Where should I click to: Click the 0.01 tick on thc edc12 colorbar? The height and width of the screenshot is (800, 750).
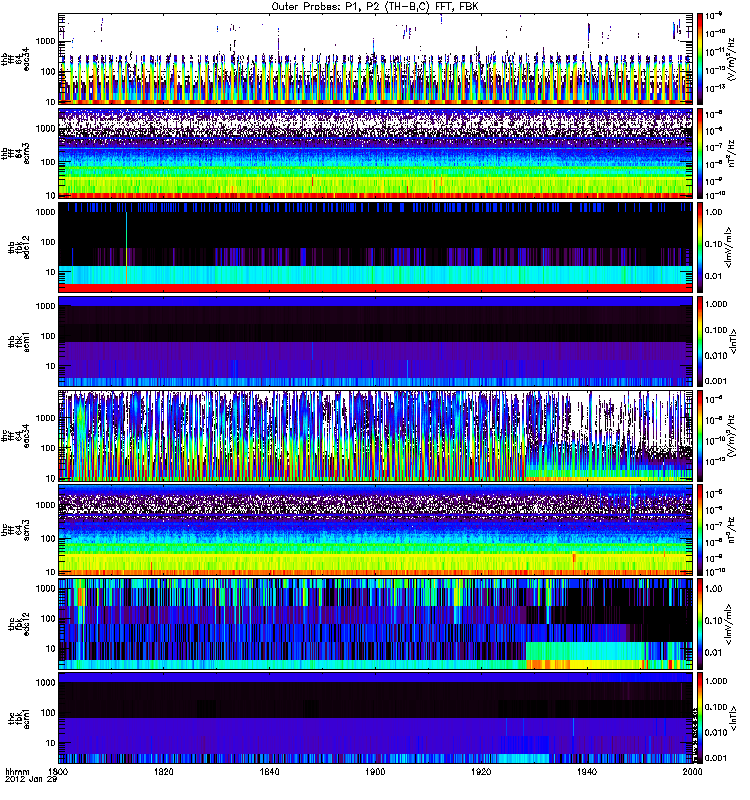tap(714, 653)
